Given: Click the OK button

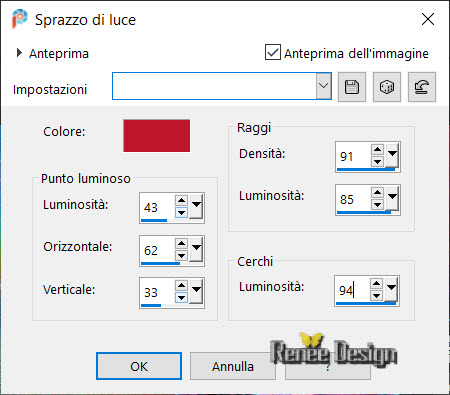Looking at the screenshot, I should pos(139,366).
